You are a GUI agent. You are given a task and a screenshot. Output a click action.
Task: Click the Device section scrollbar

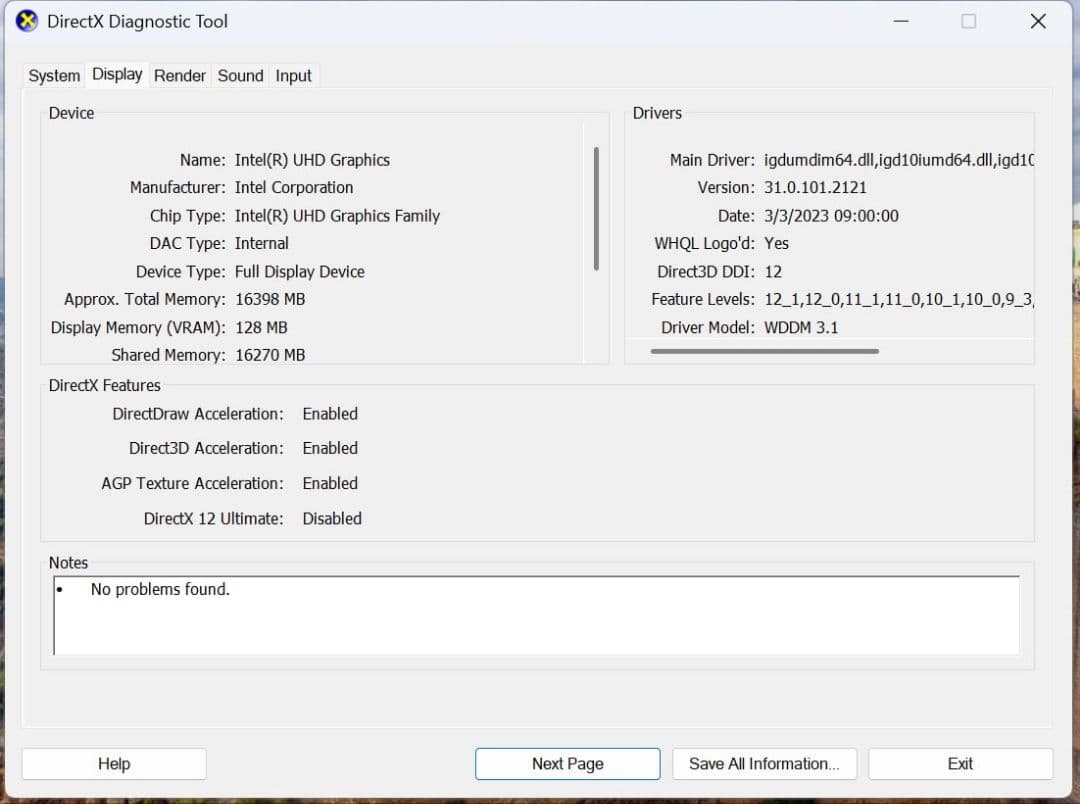tap(596, 210)
